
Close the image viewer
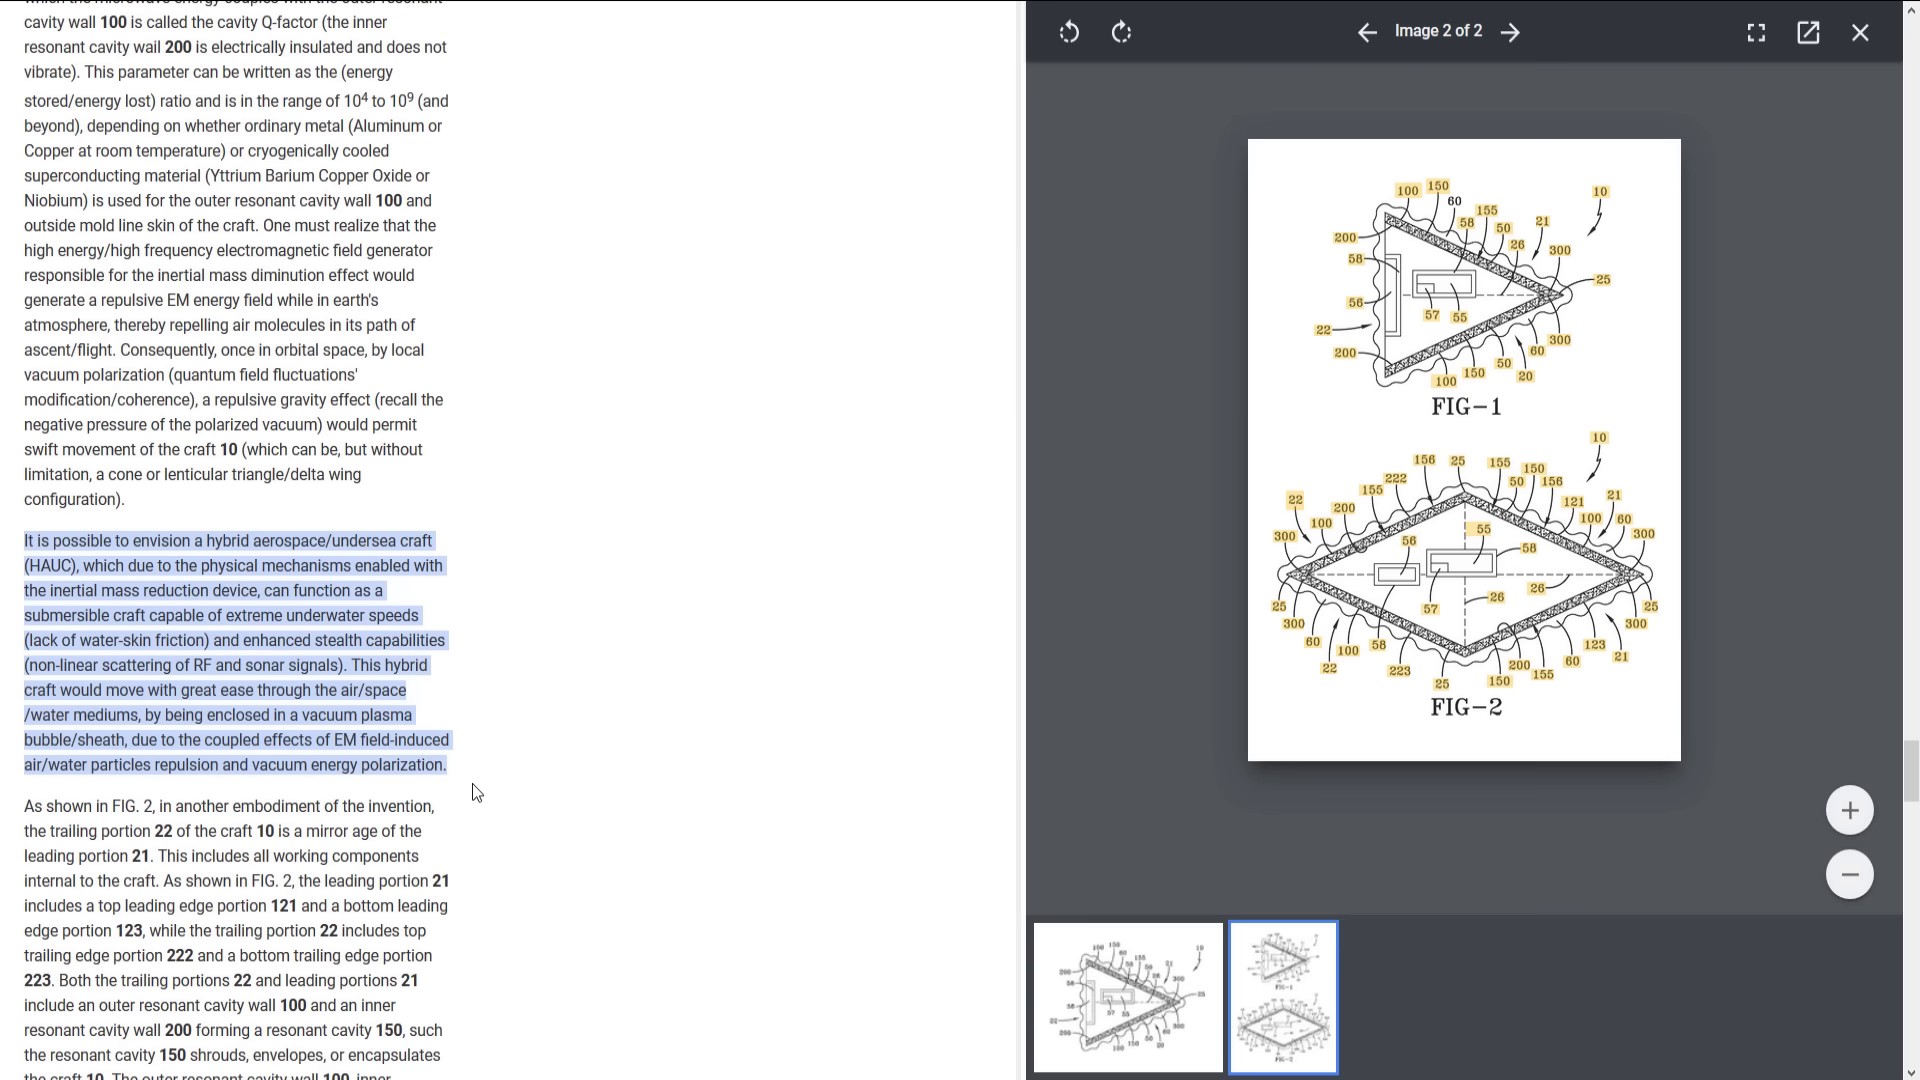pos(1860,32)
